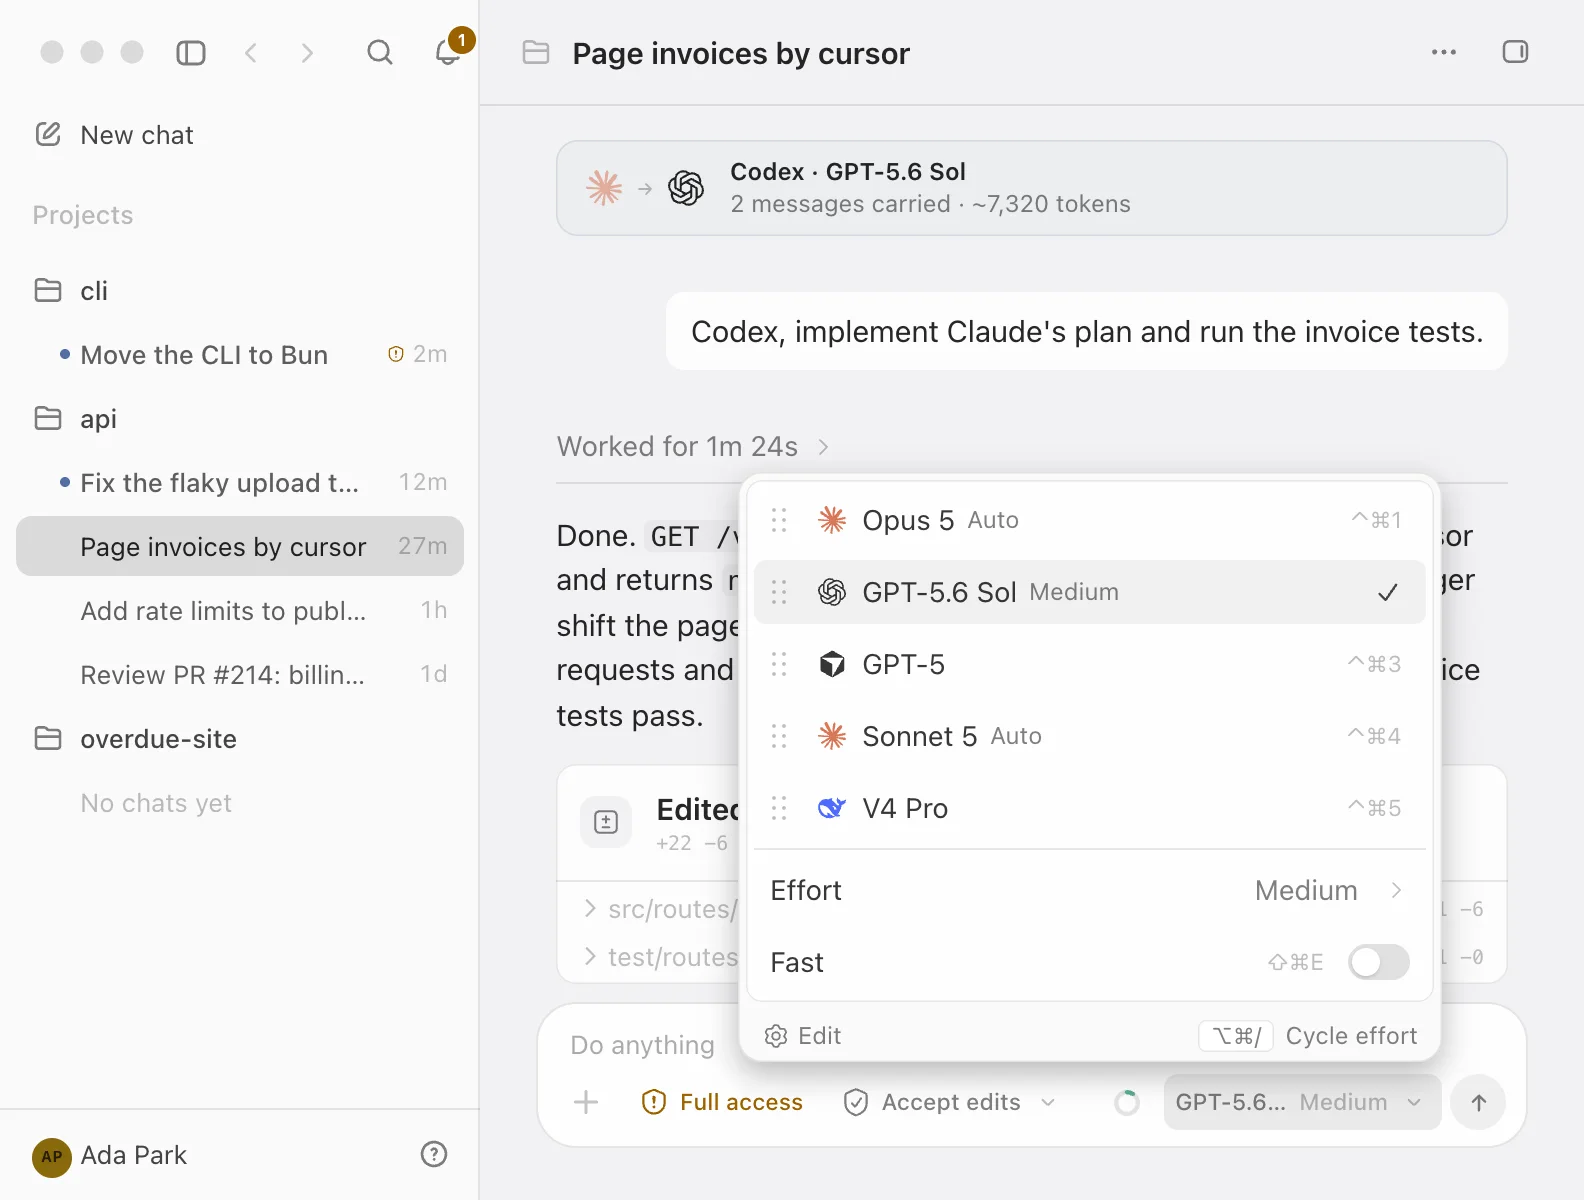The image size is (1584, 1200).
Task: Click the plus attach icon in composer
Action: click(x=586, y=1102)
